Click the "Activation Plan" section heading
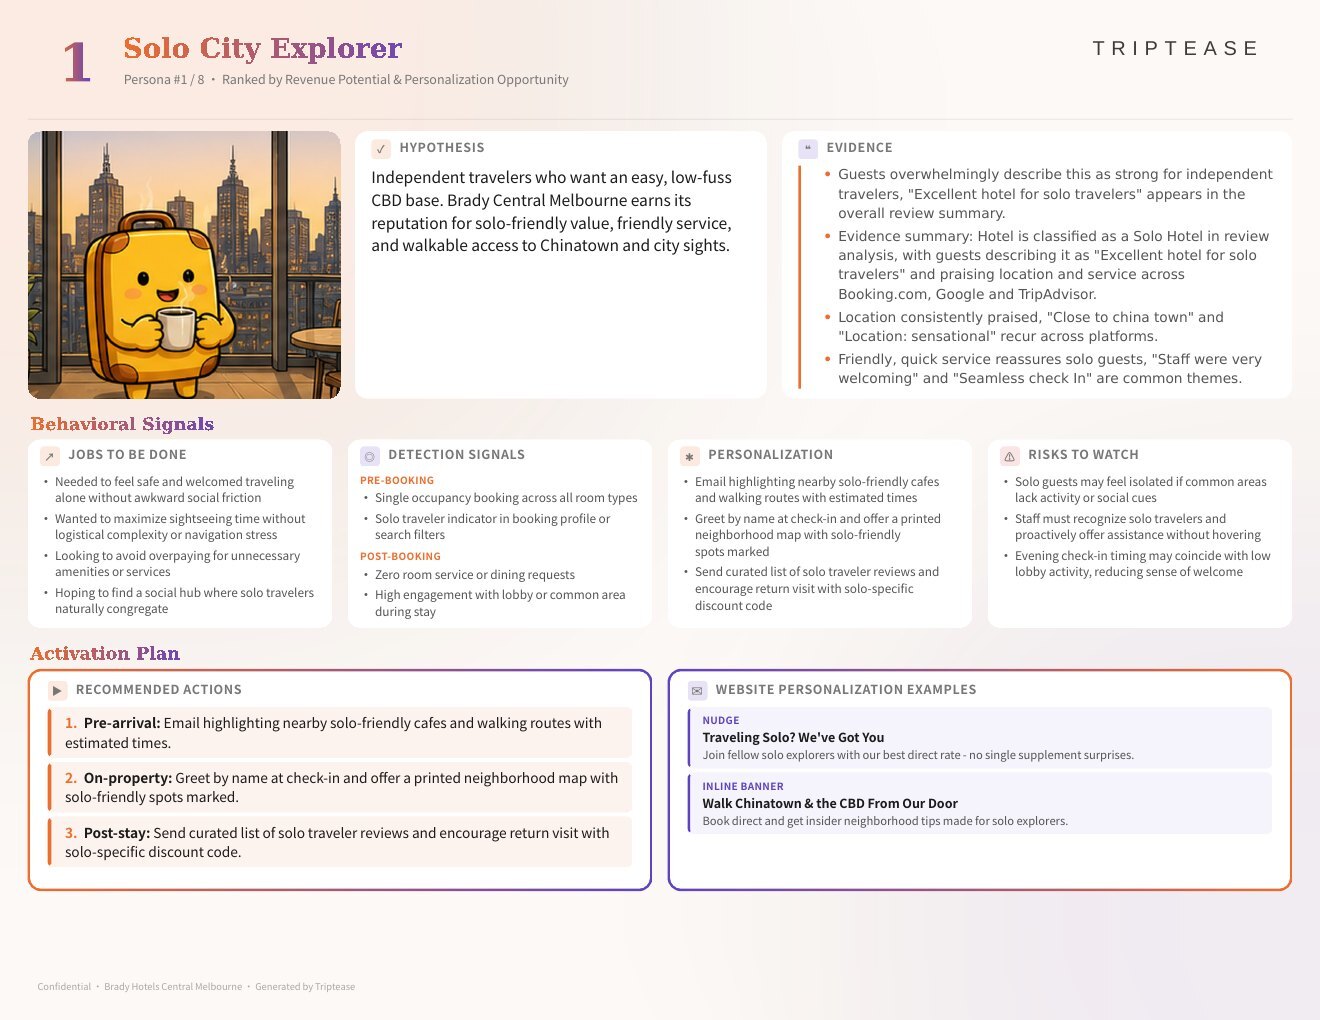Image resolution: width=1320 pixels, height=1020 pixels. [105, 654]
